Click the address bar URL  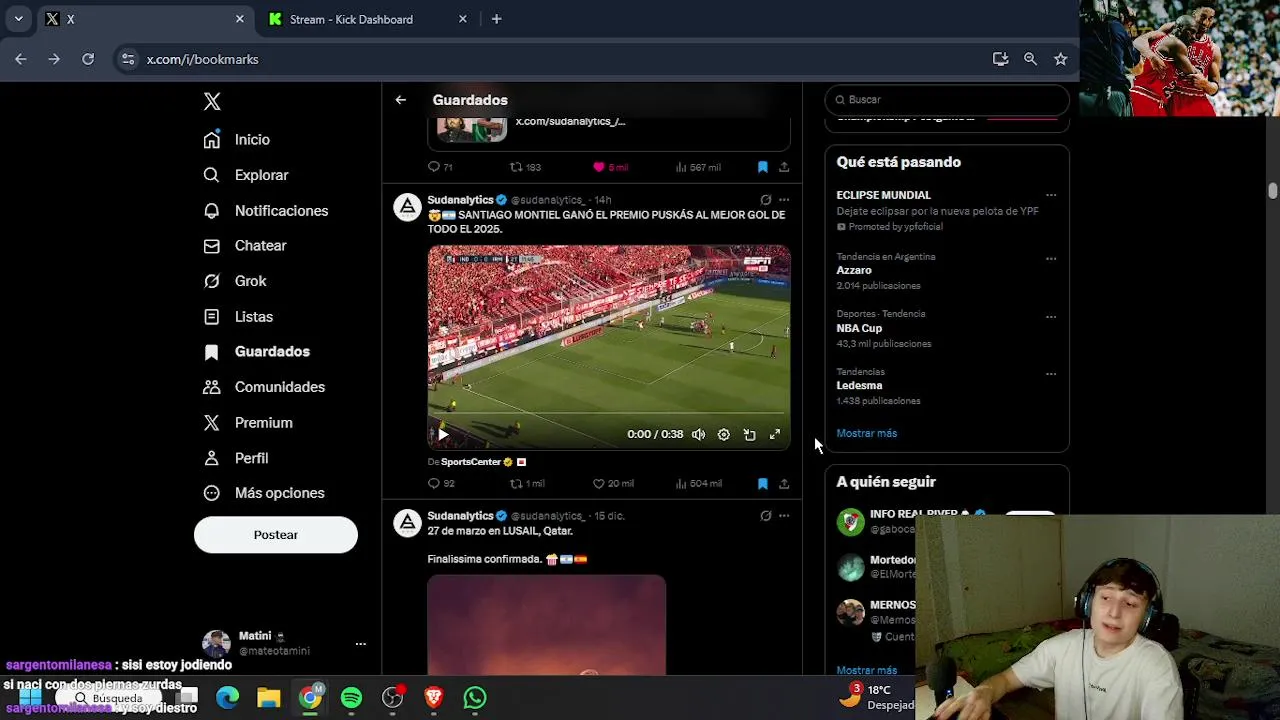(202, 59)
